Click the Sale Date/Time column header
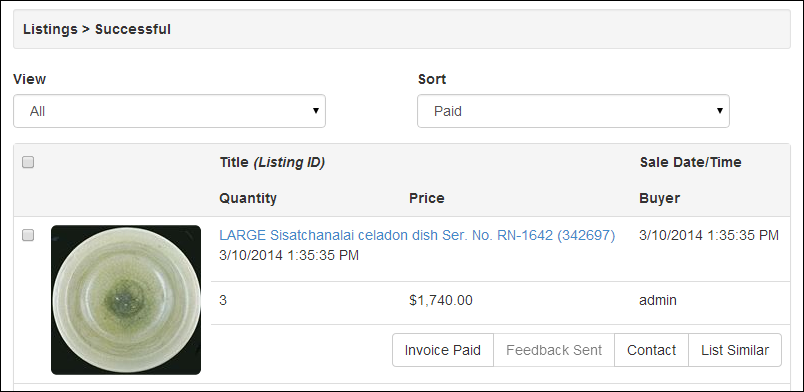The width and height of the screenshot is (804, 392). point(690,163)
